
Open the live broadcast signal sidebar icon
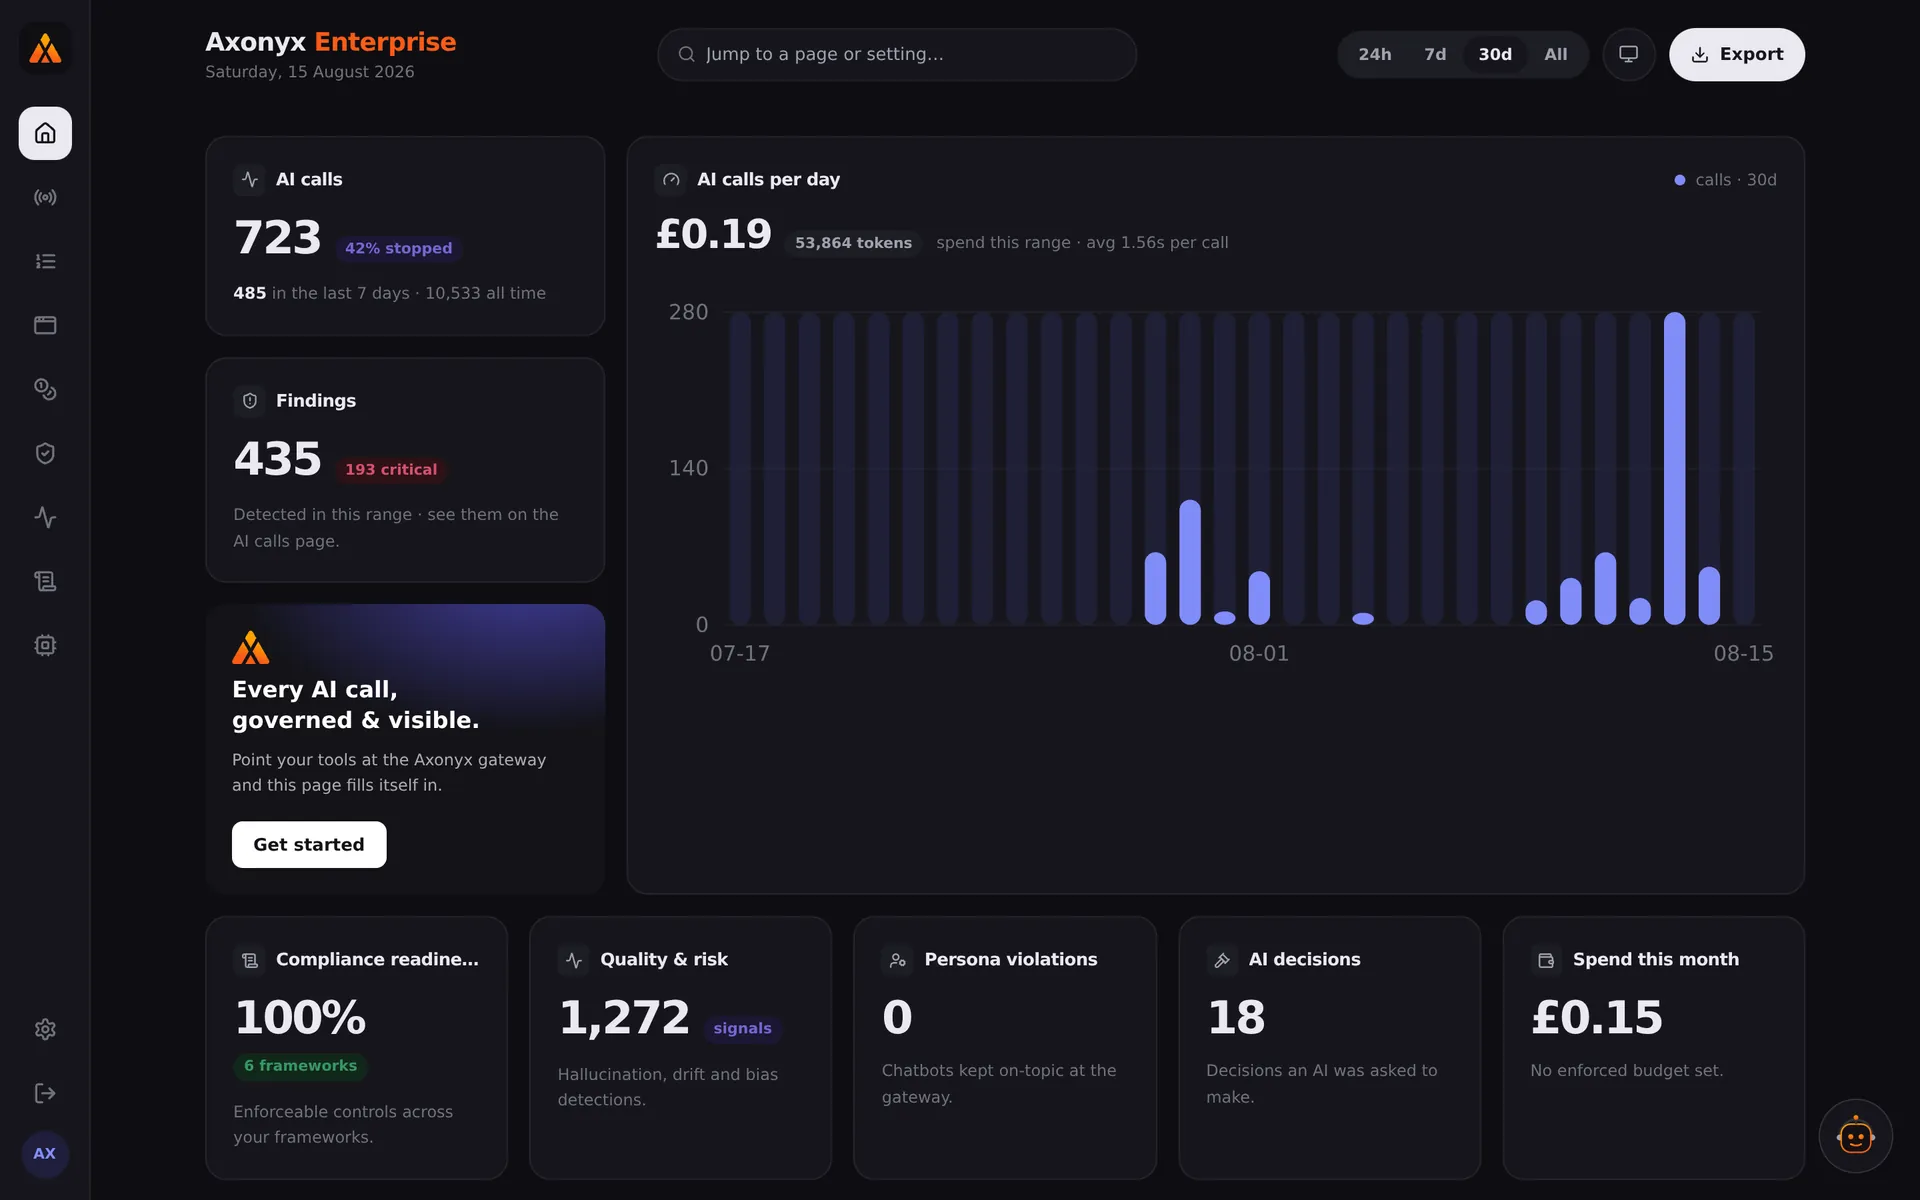pyautogui.click(x=45, y=197)
